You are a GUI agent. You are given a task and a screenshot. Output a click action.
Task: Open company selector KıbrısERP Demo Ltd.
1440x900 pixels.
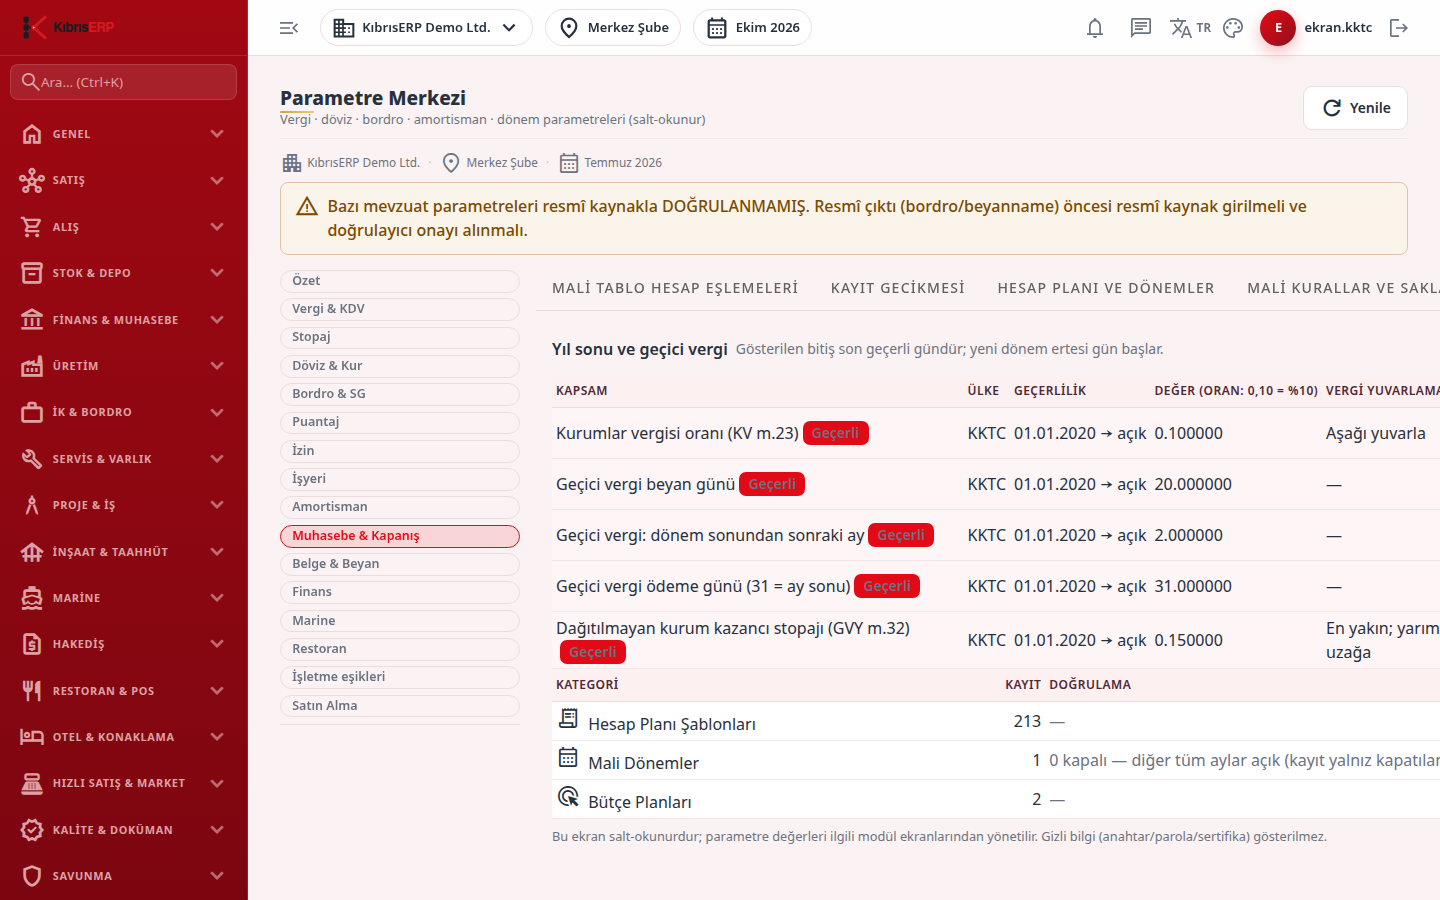[x=426, y=28]
